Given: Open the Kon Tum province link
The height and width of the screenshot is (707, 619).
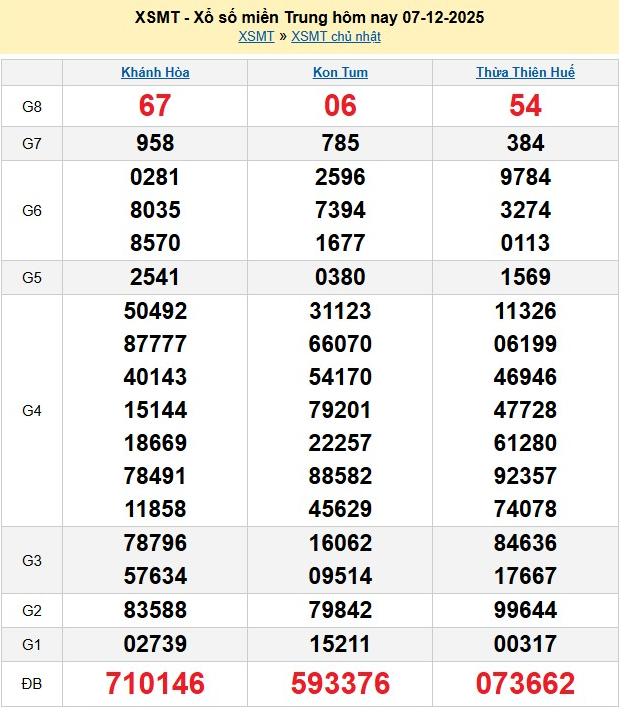Looking at the screenshot, I should click(340, 72).
